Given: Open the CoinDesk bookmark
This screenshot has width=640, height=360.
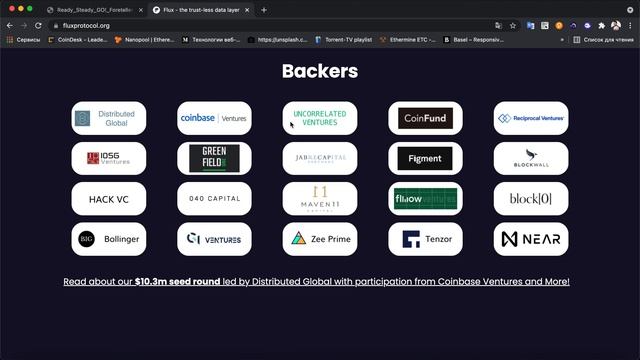Looking at the screenshot, I should (78, 40).
